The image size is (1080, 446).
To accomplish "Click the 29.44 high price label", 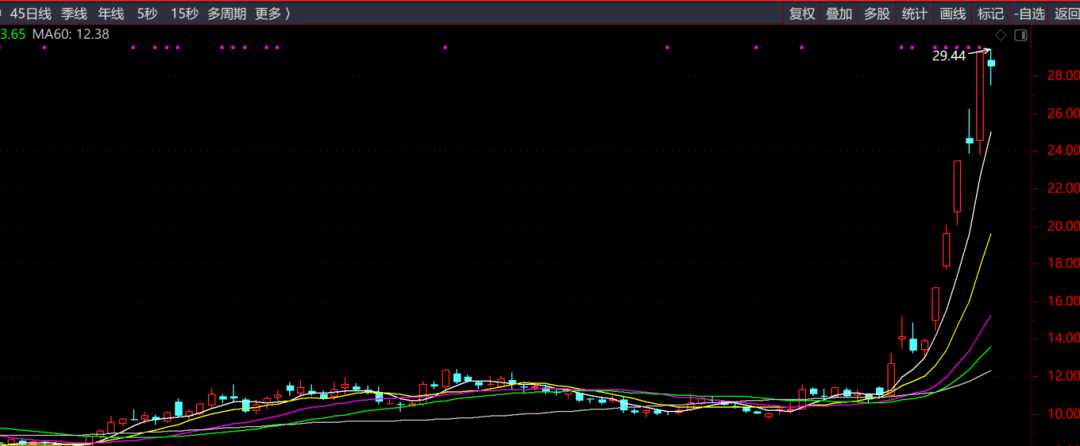I will point(948,56).
